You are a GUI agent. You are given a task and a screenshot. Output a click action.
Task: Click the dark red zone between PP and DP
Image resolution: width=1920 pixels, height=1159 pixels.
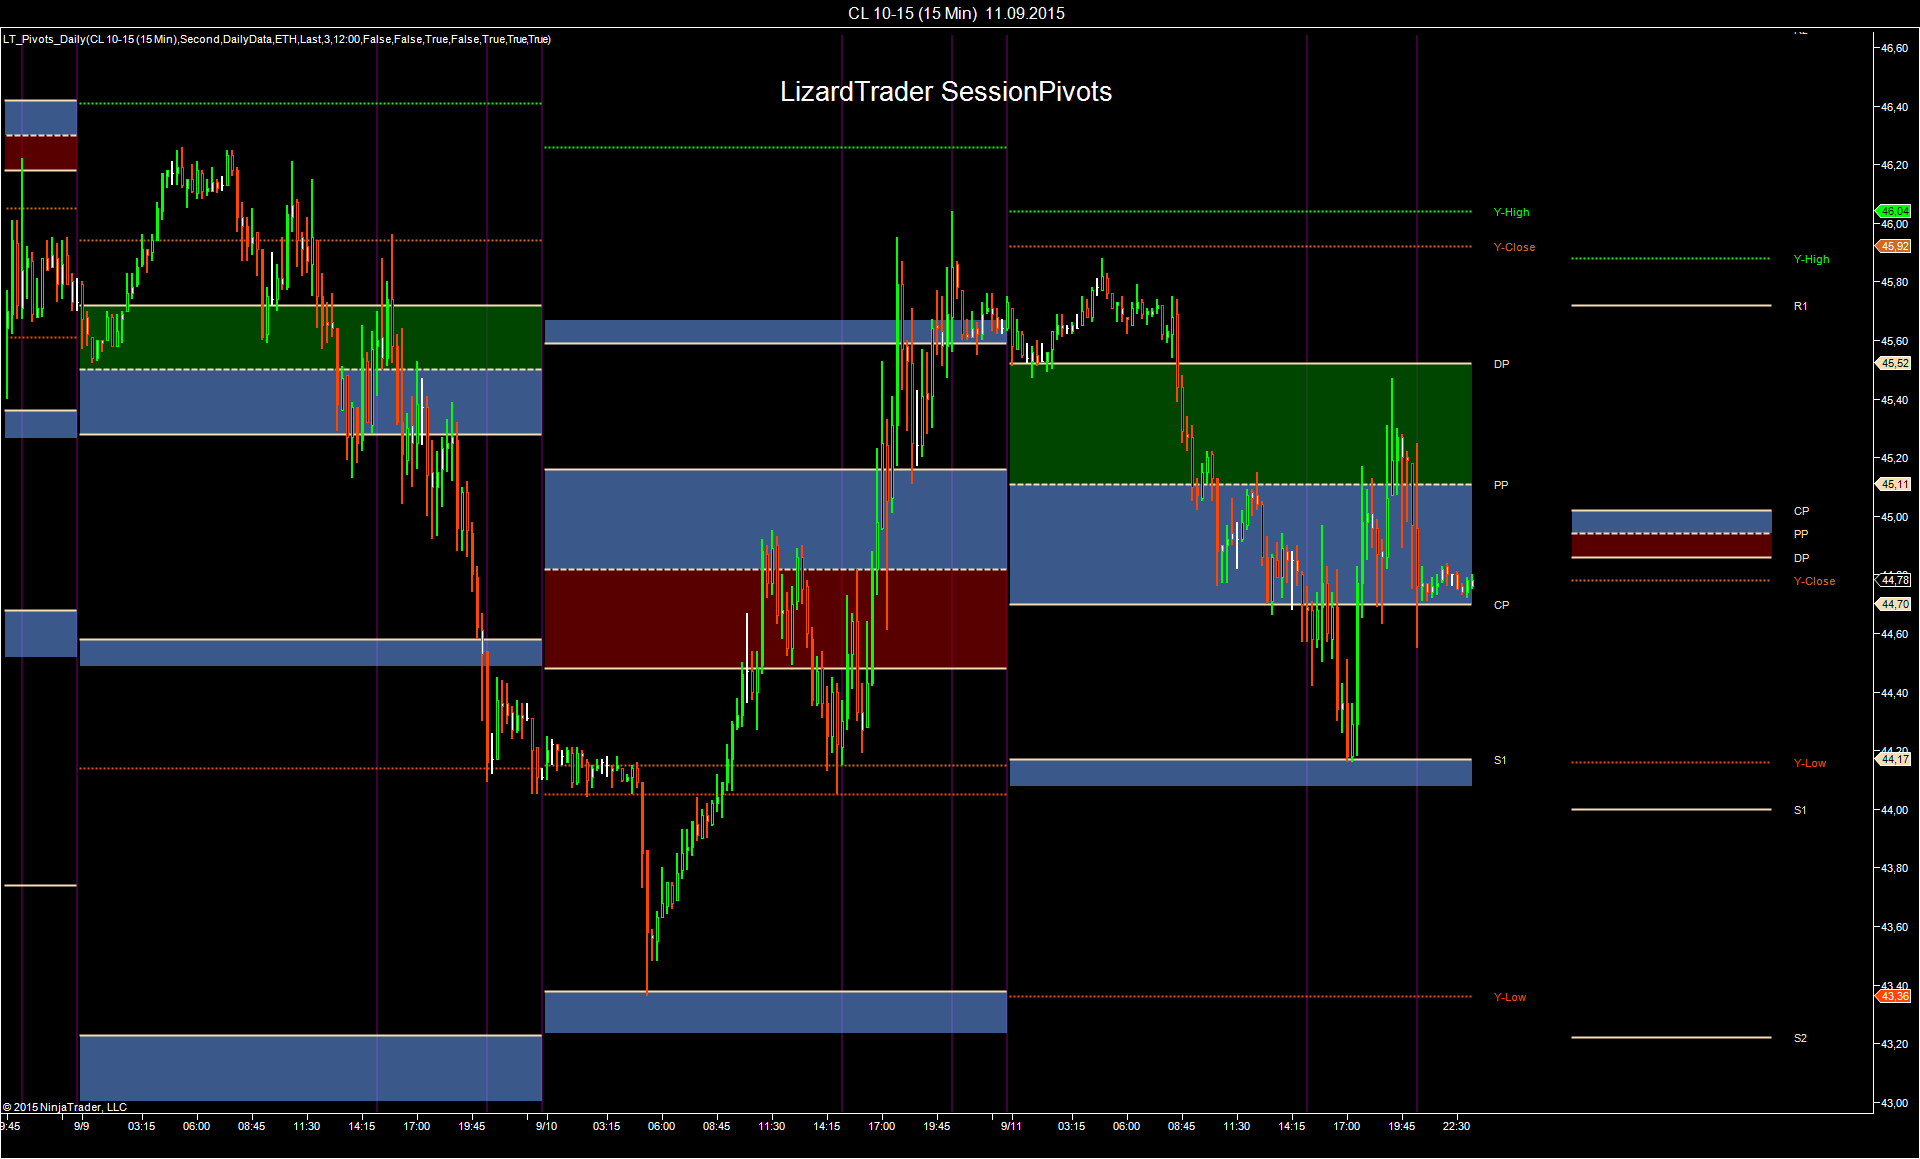(x=1670, y=546)
